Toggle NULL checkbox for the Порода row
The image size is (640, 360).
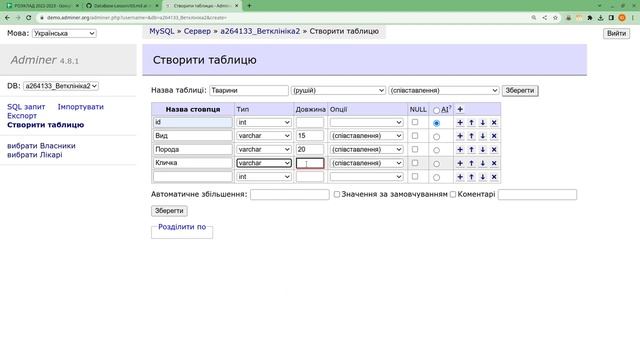click(415, 149)
